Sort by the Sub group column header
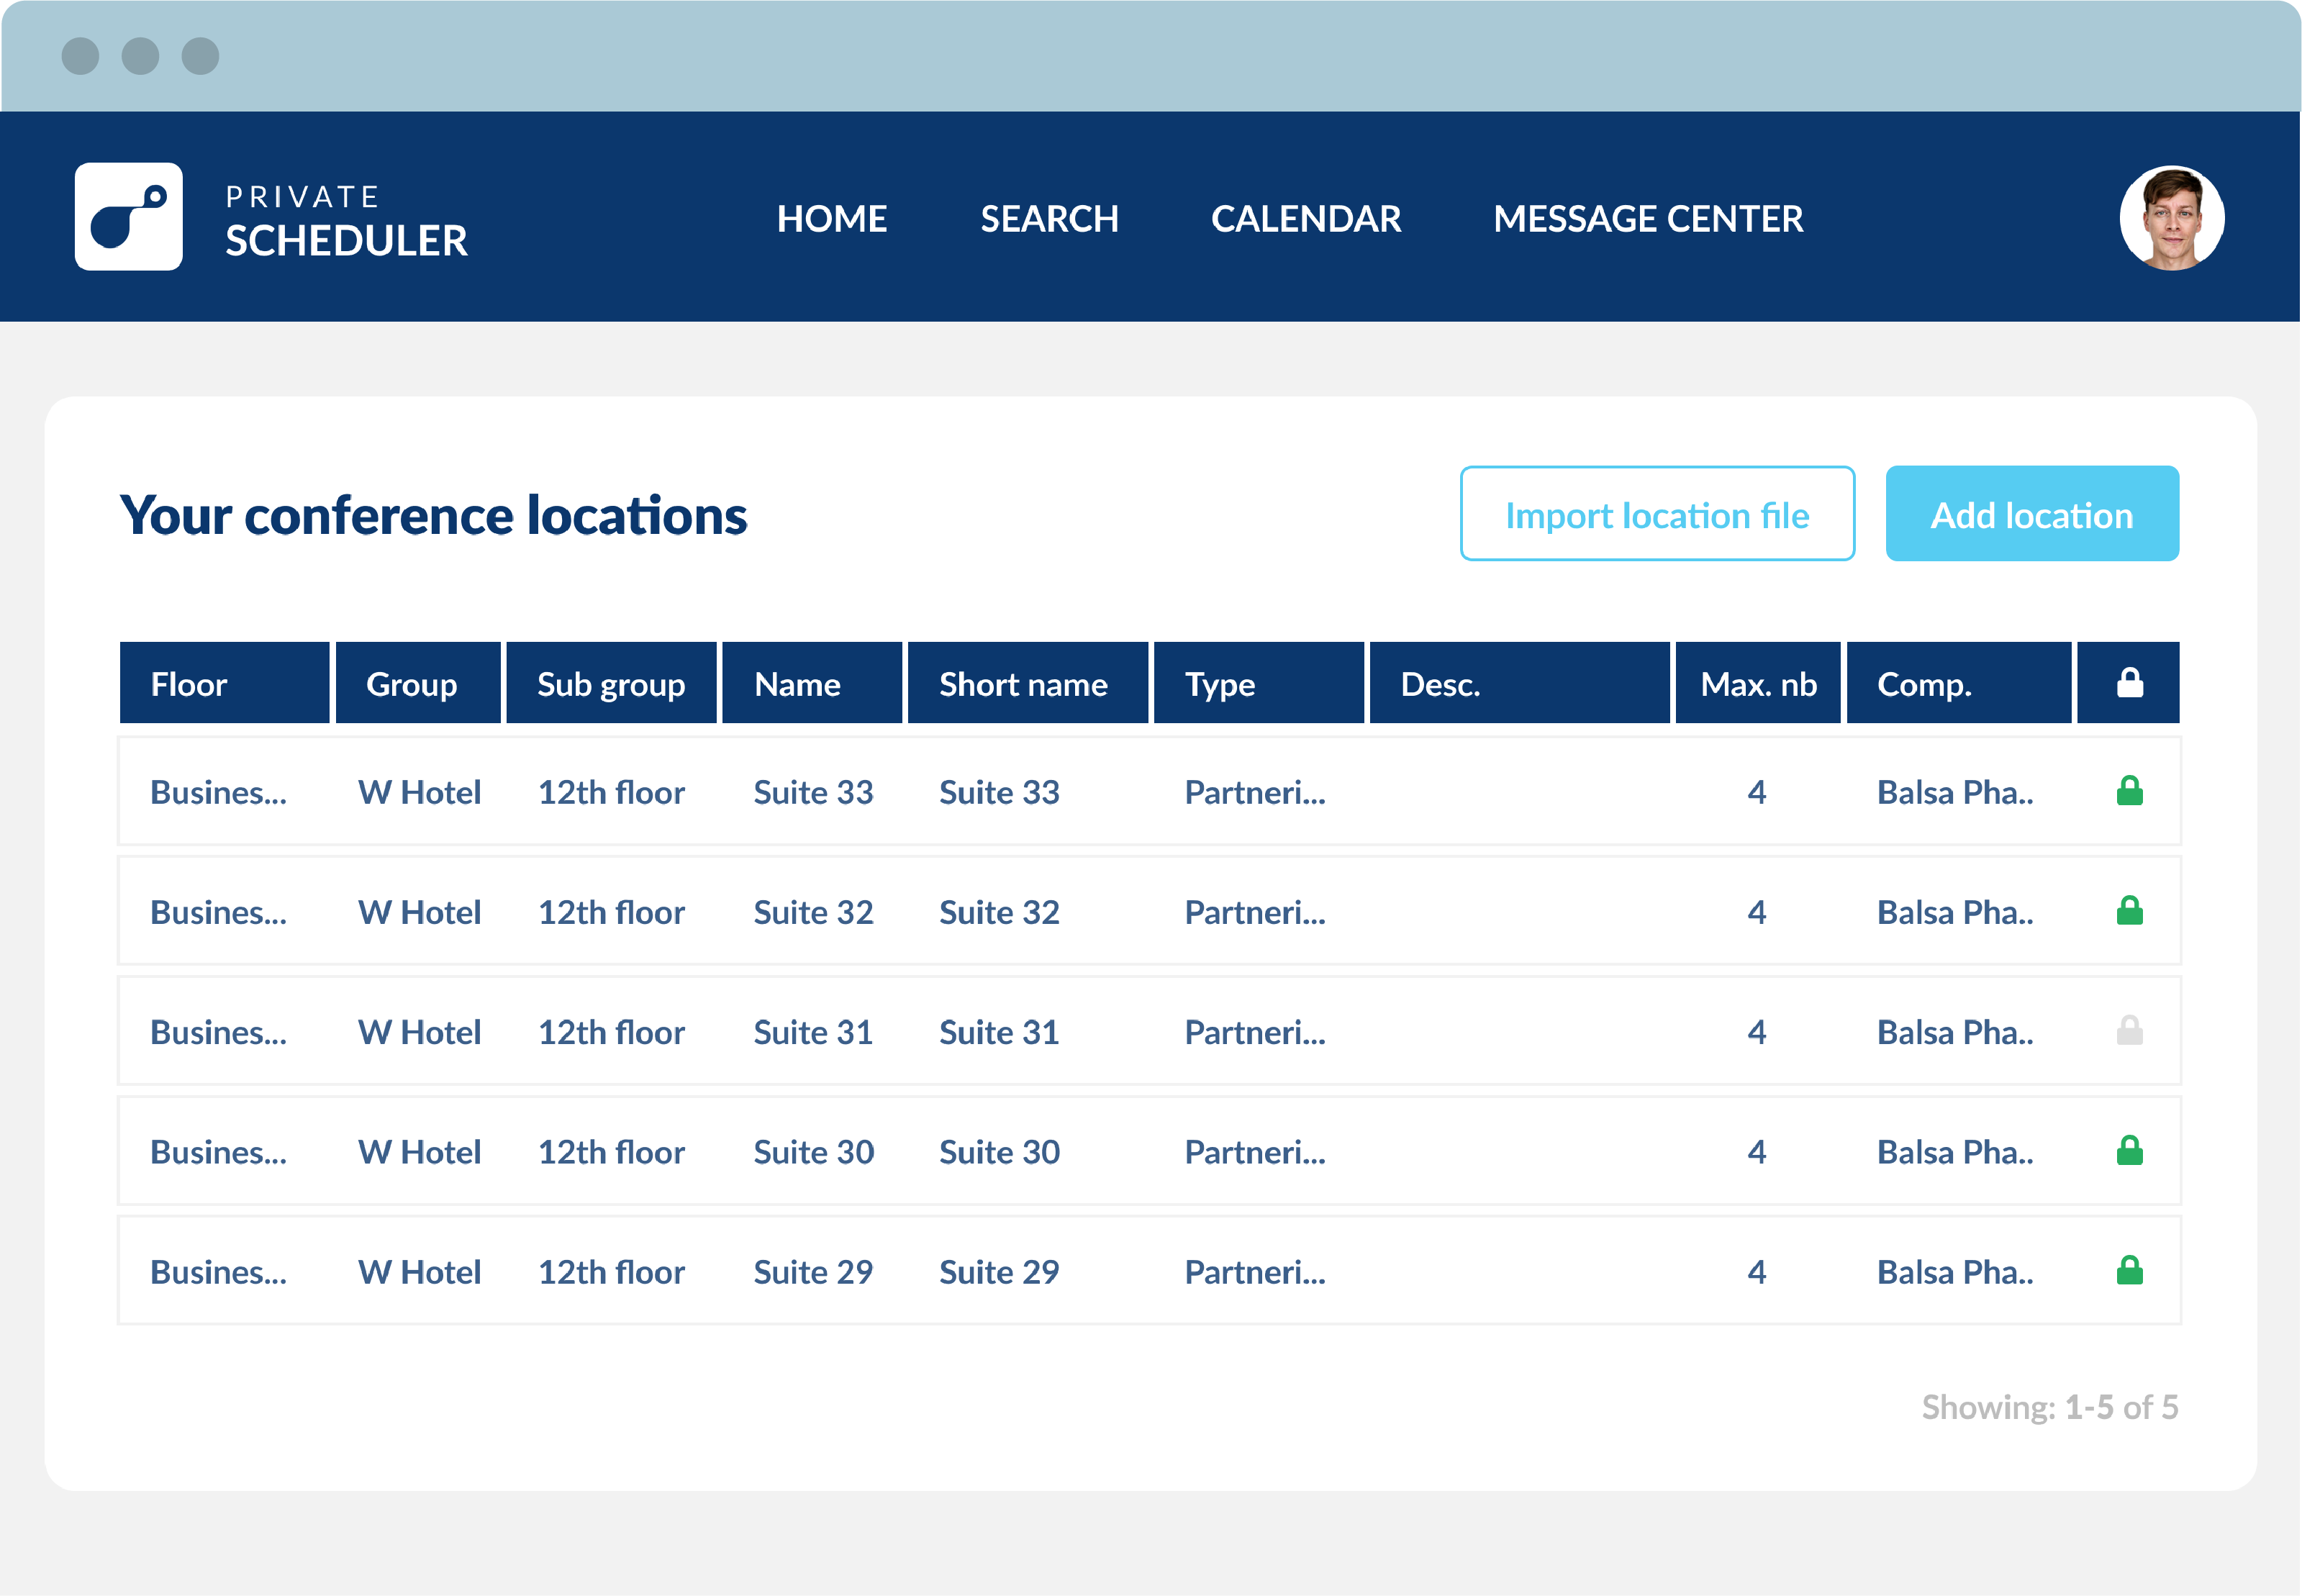2302x1596 pixels. pyautogui.click(x=611, y=683)
